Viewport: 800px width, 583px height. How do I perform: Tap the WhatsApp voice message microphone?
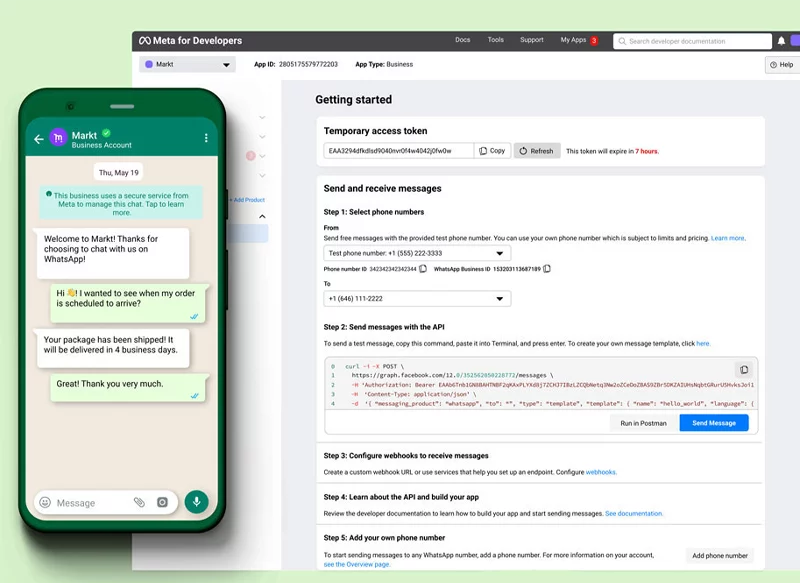coord(196,501)
